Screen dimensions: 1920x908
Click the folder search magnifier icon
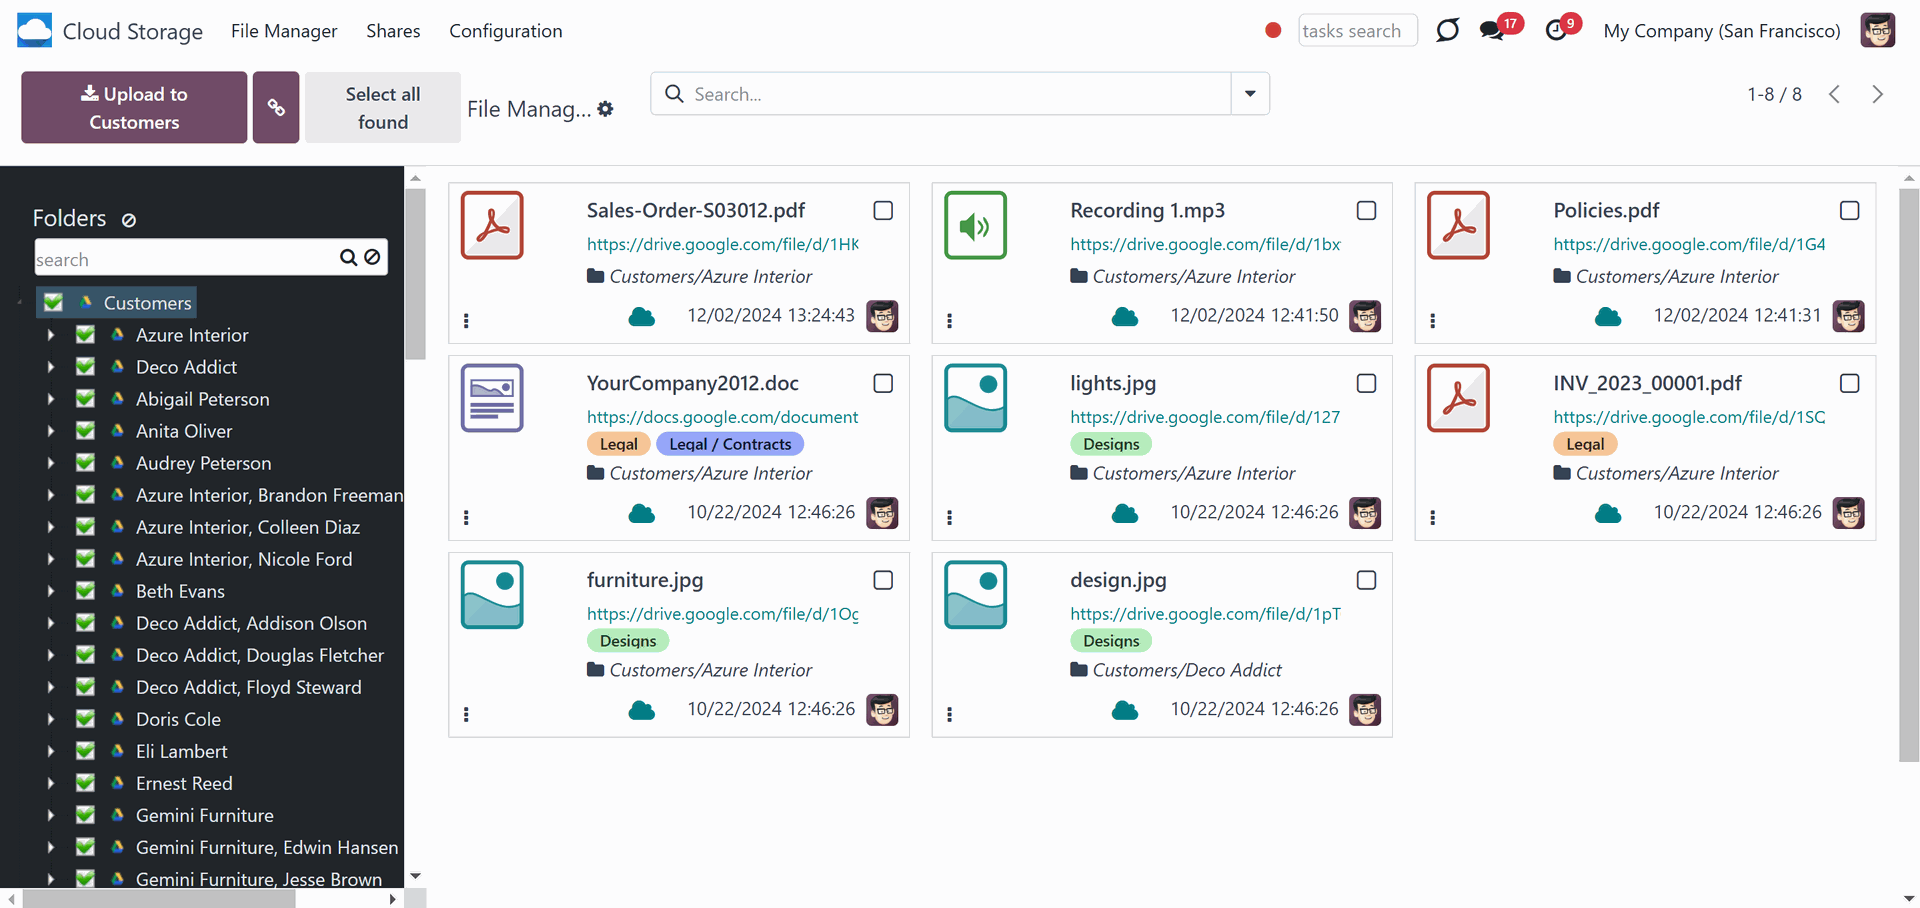coord(348,258)
